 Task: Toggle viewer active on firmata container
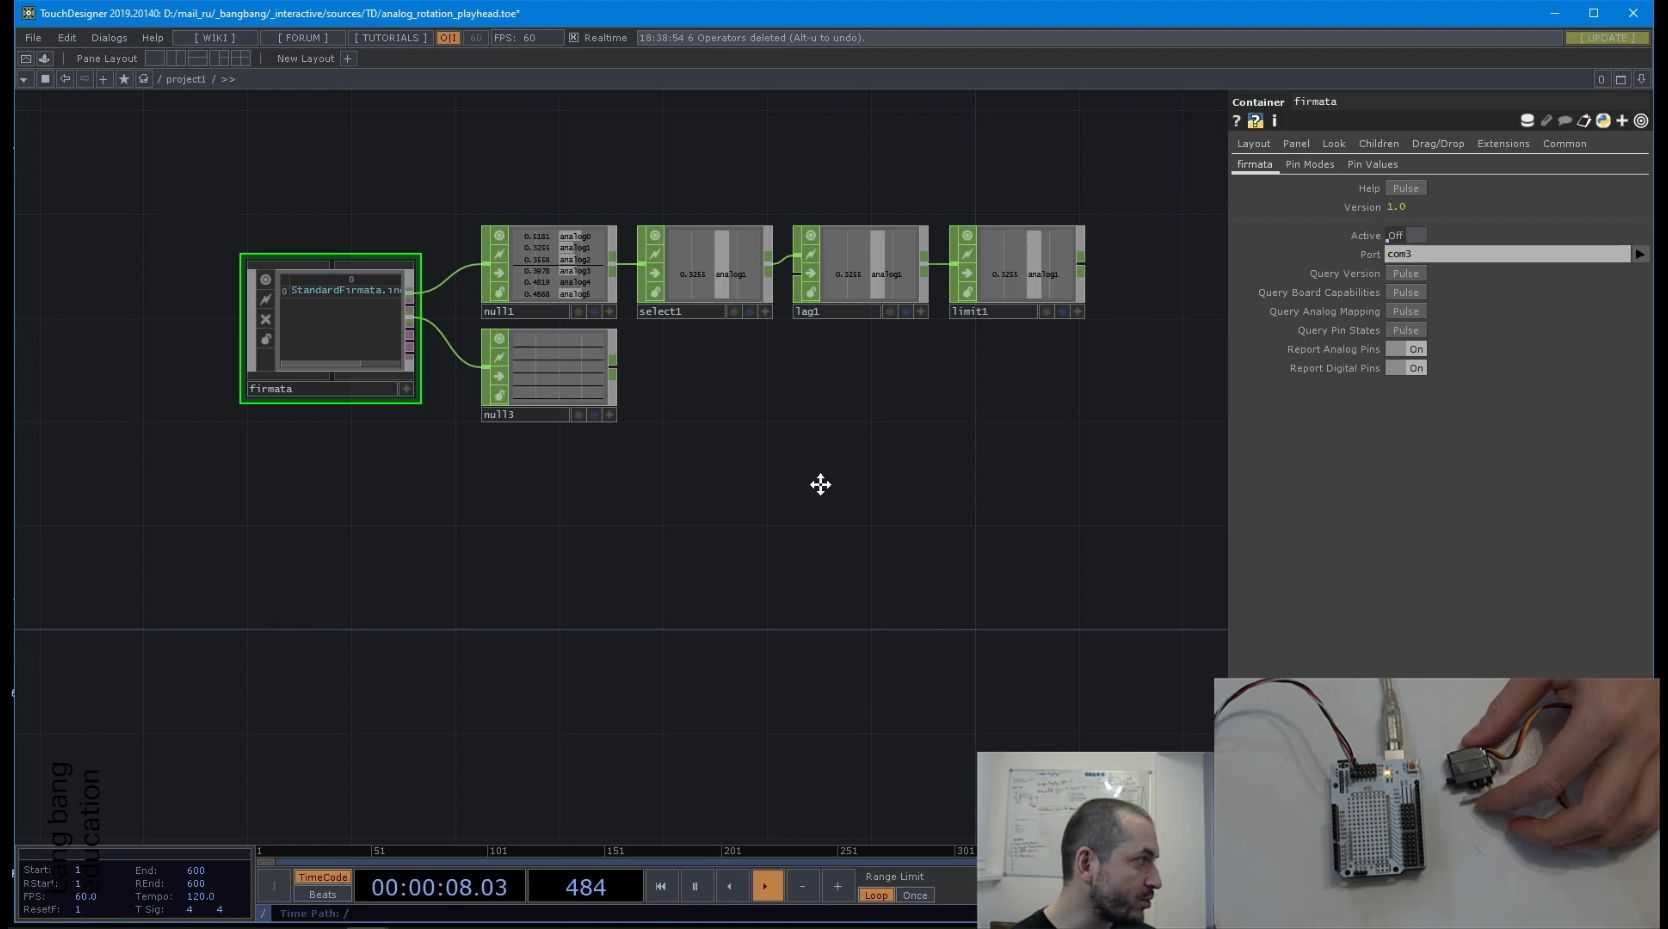(x=266, y=280)
